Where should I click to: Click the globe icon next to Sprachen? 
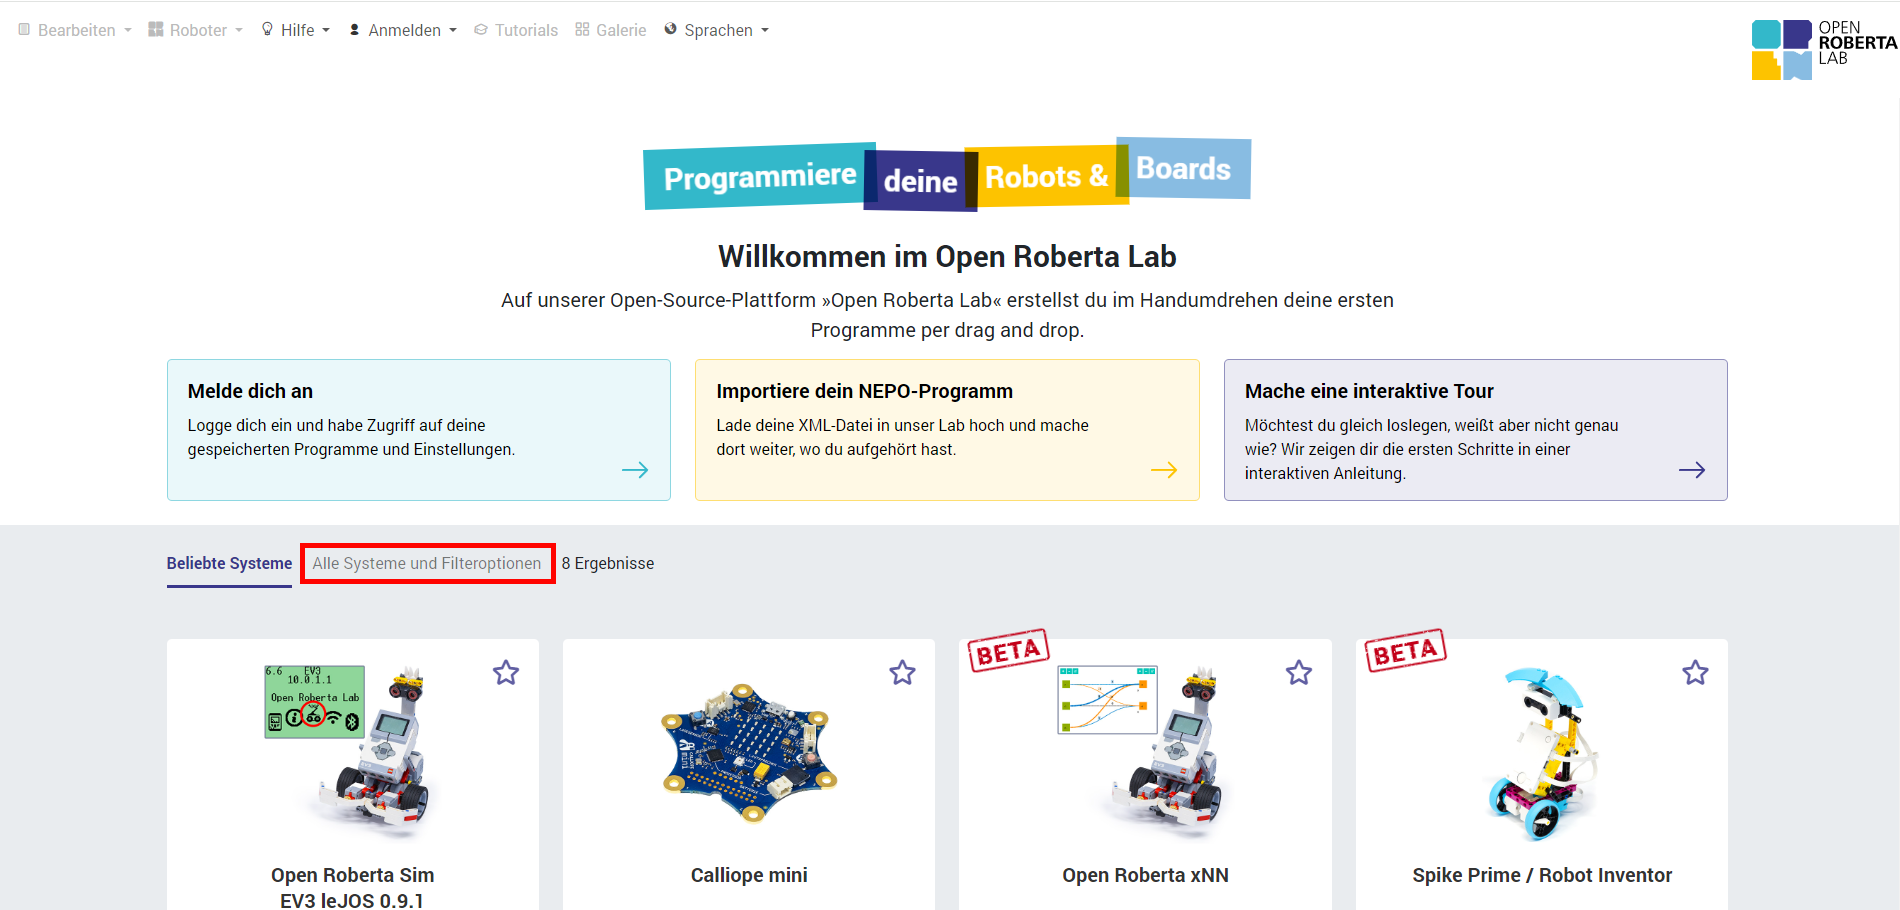[x=669, y=29]
